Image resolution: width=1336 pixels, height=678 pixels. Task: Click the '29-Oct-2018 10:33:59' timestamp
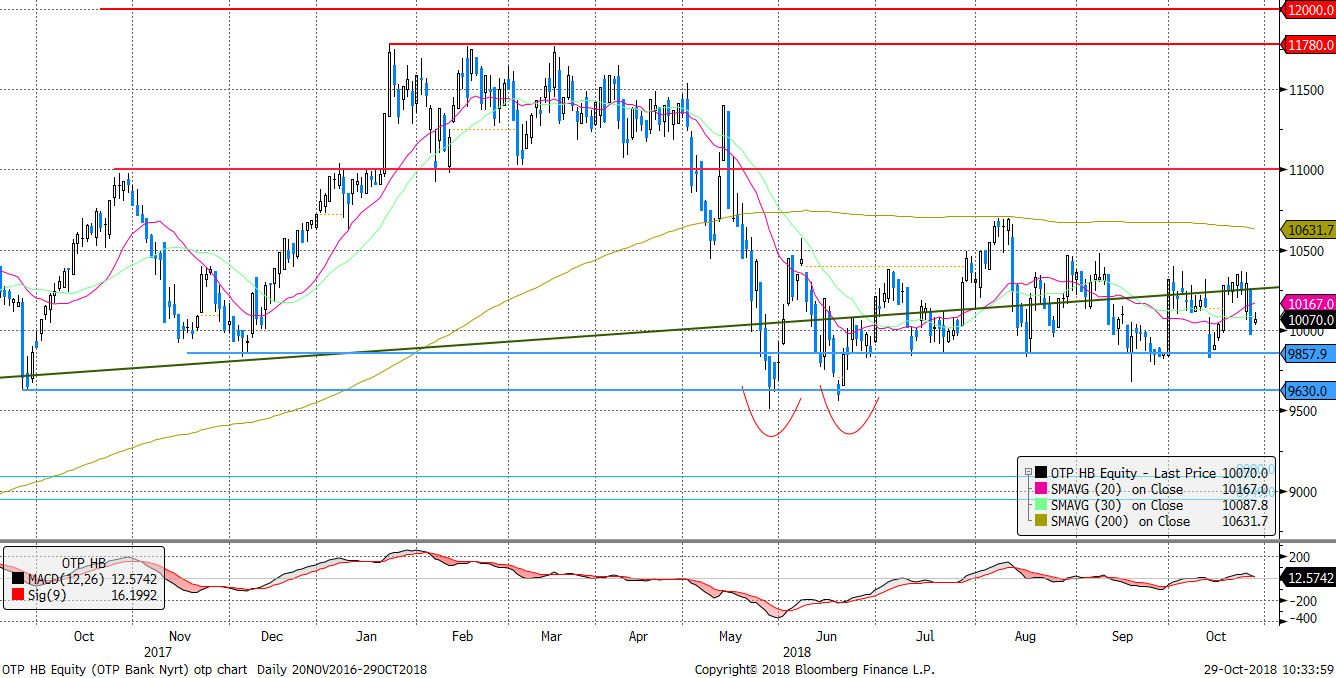click(1268, 669)
